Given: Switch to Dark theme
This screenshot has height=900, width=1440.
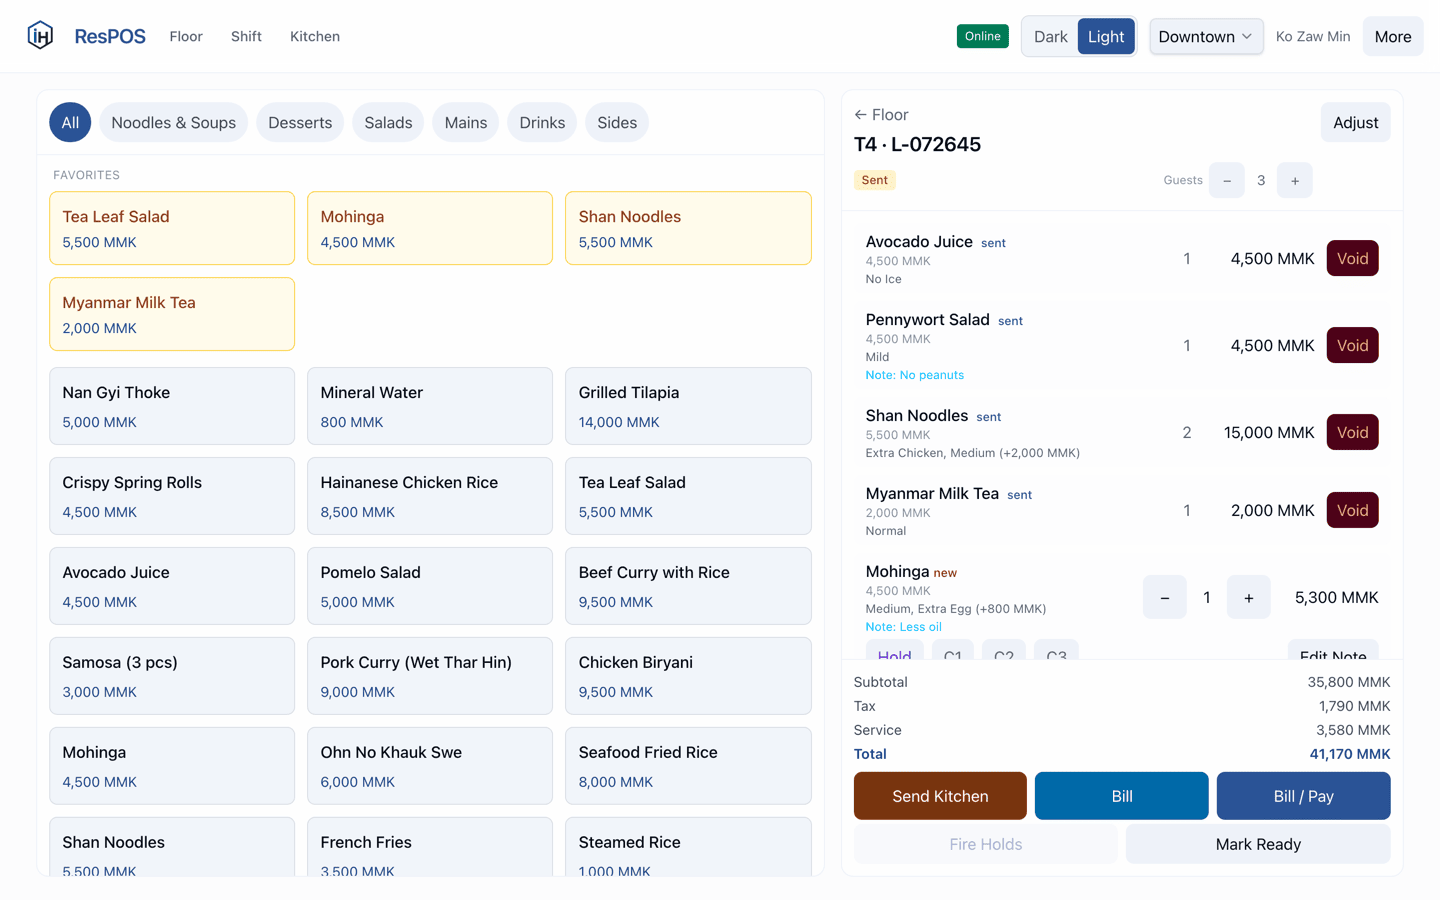Looking at the screenshot, I should click(x=1050, y=37).
